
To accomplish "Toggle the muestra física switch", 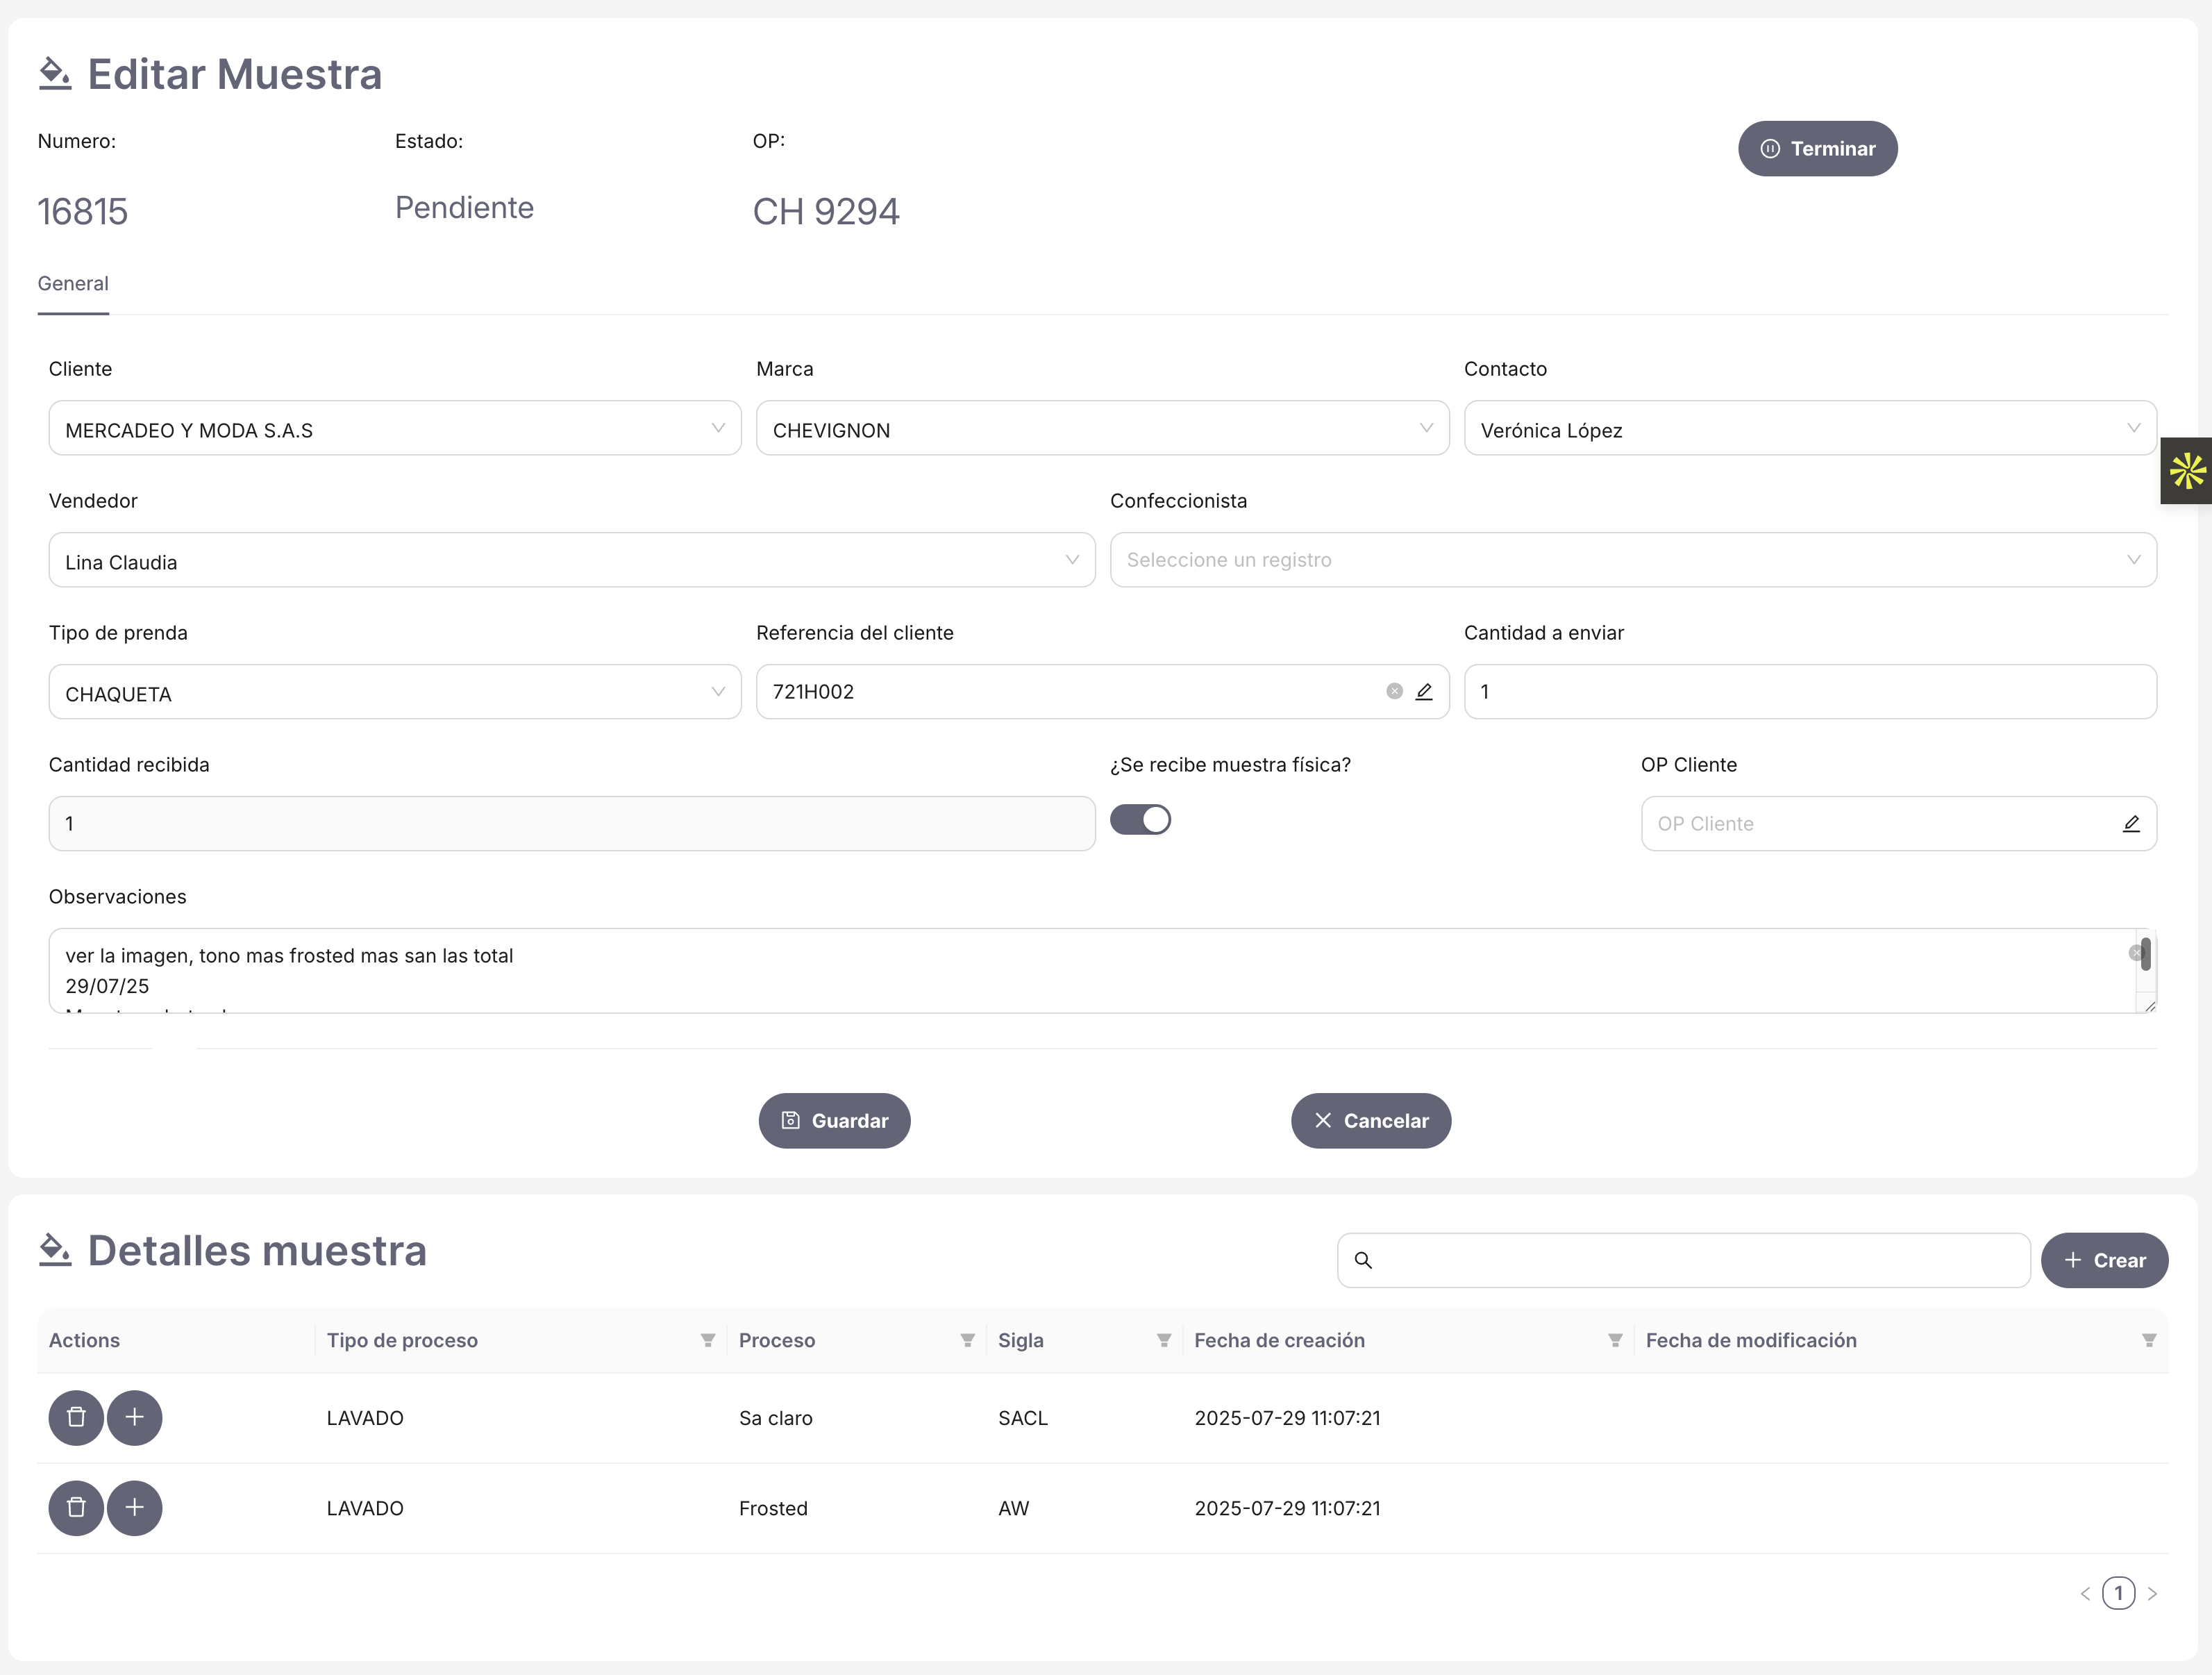I will [x=1140, y=820].
